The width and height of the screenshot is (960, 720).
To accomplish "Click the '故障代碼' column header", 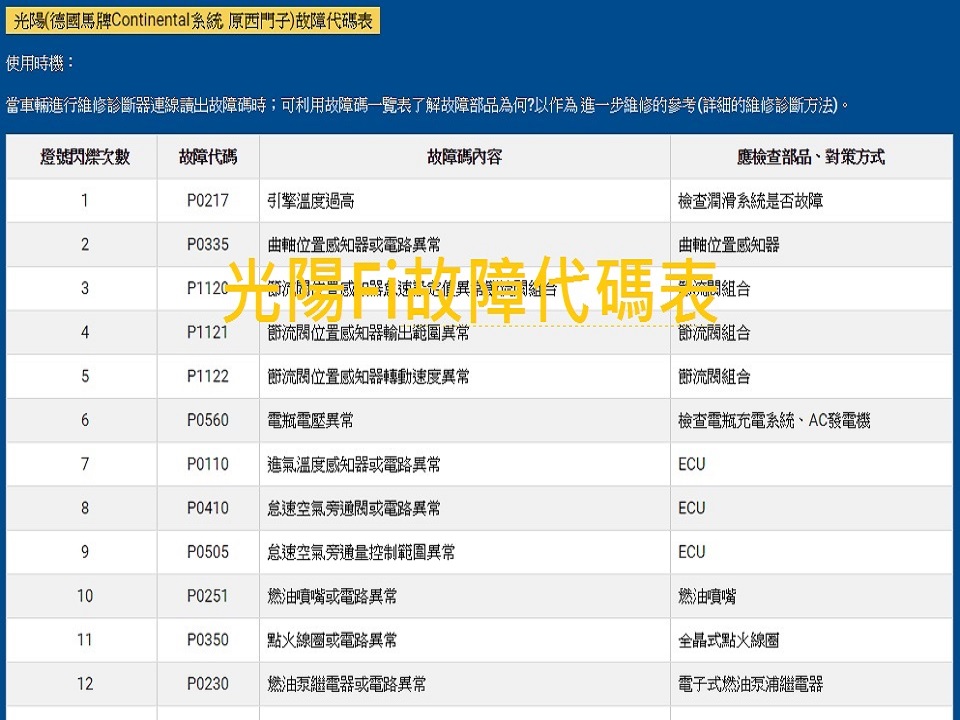I will (208, 157).
